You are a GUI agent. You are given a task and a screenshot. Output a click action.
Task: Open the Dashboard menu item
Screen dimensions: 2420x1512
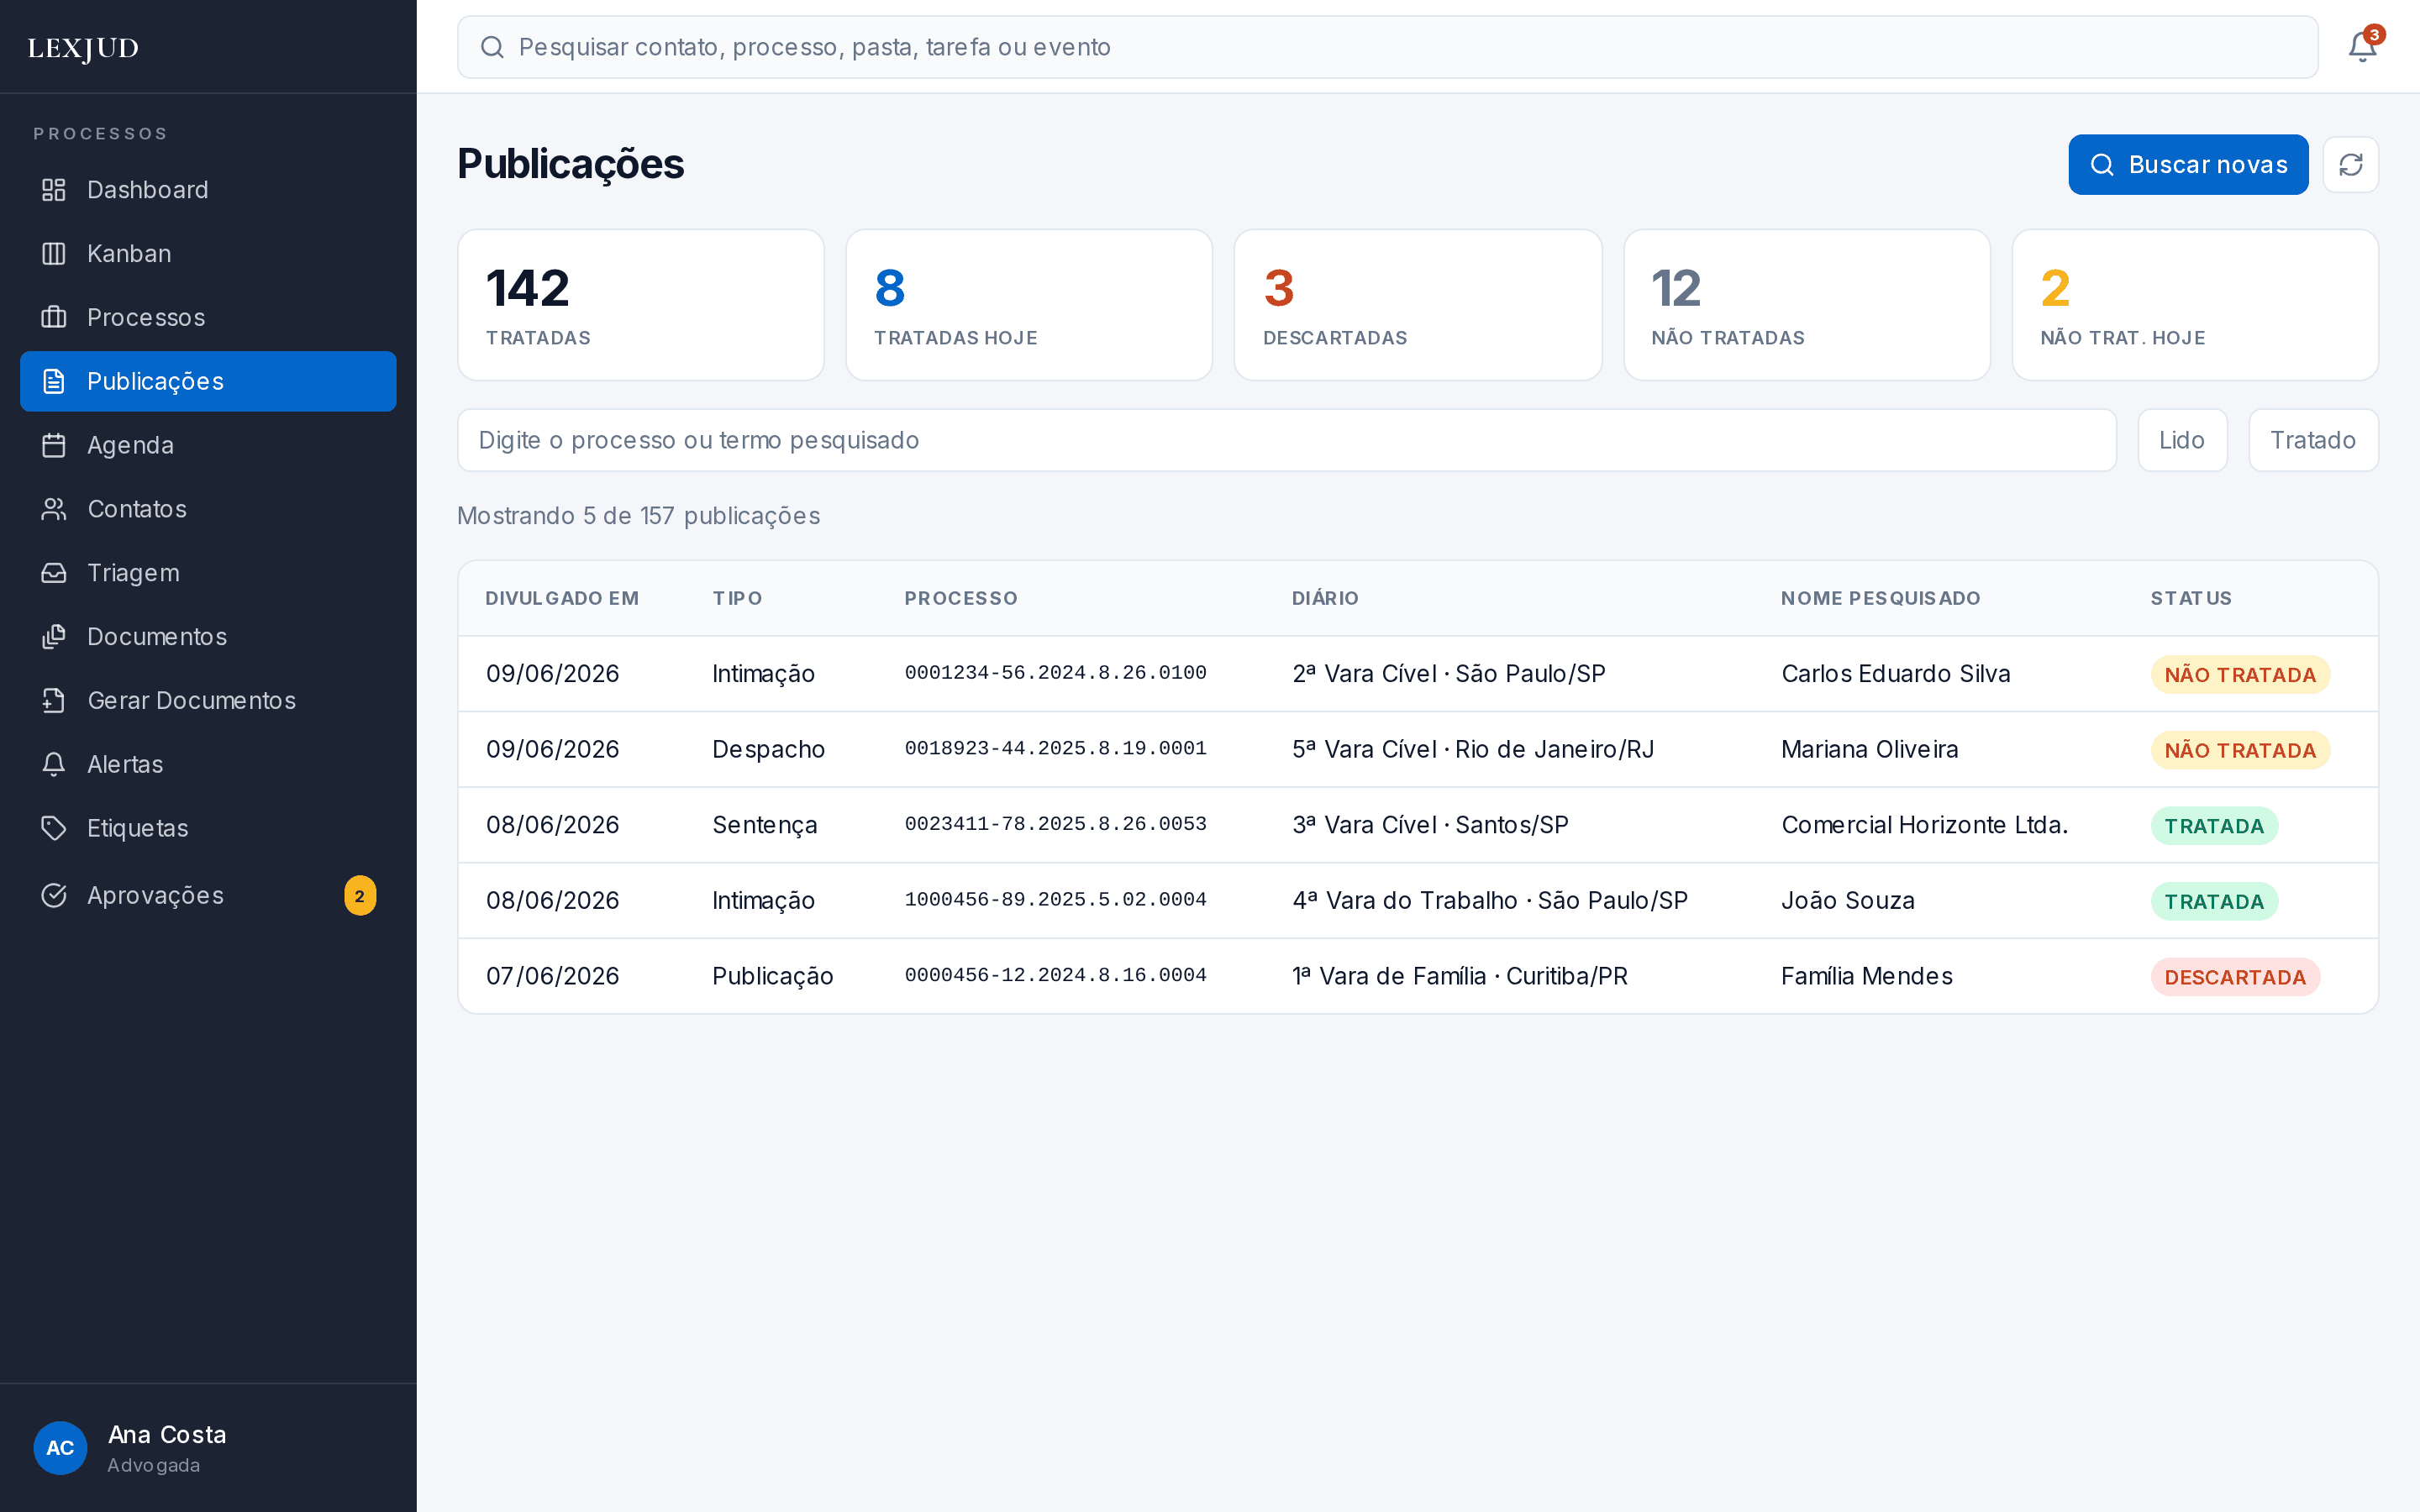click(x=208, y=190)
